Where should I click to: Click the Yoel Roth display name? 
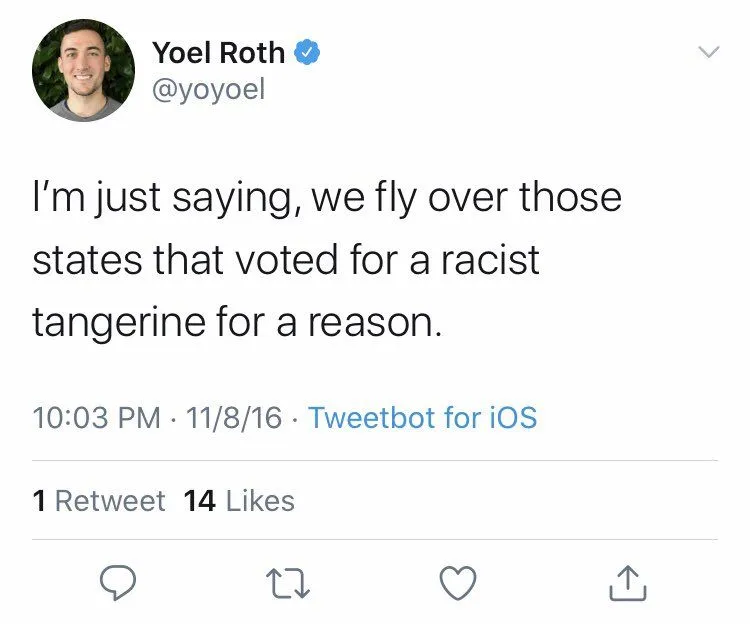coord(219,52)
